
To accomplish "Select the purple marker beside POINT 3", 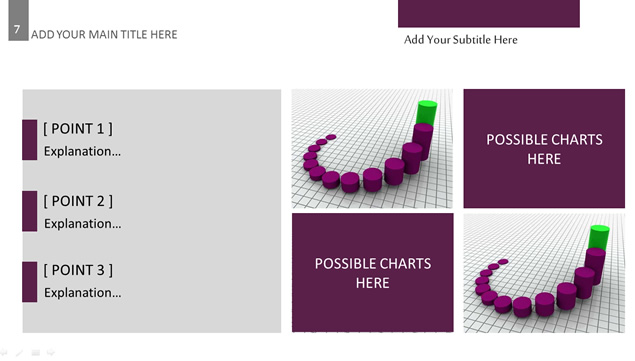I will tap(30, 282).
